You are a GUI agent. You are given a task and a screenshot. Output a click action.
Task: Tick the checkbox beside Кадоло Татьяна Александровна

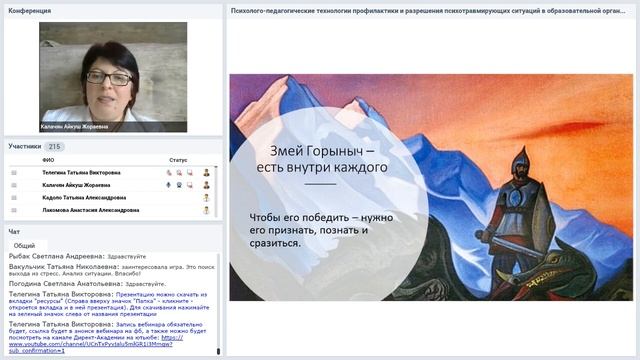click(14, 198)
